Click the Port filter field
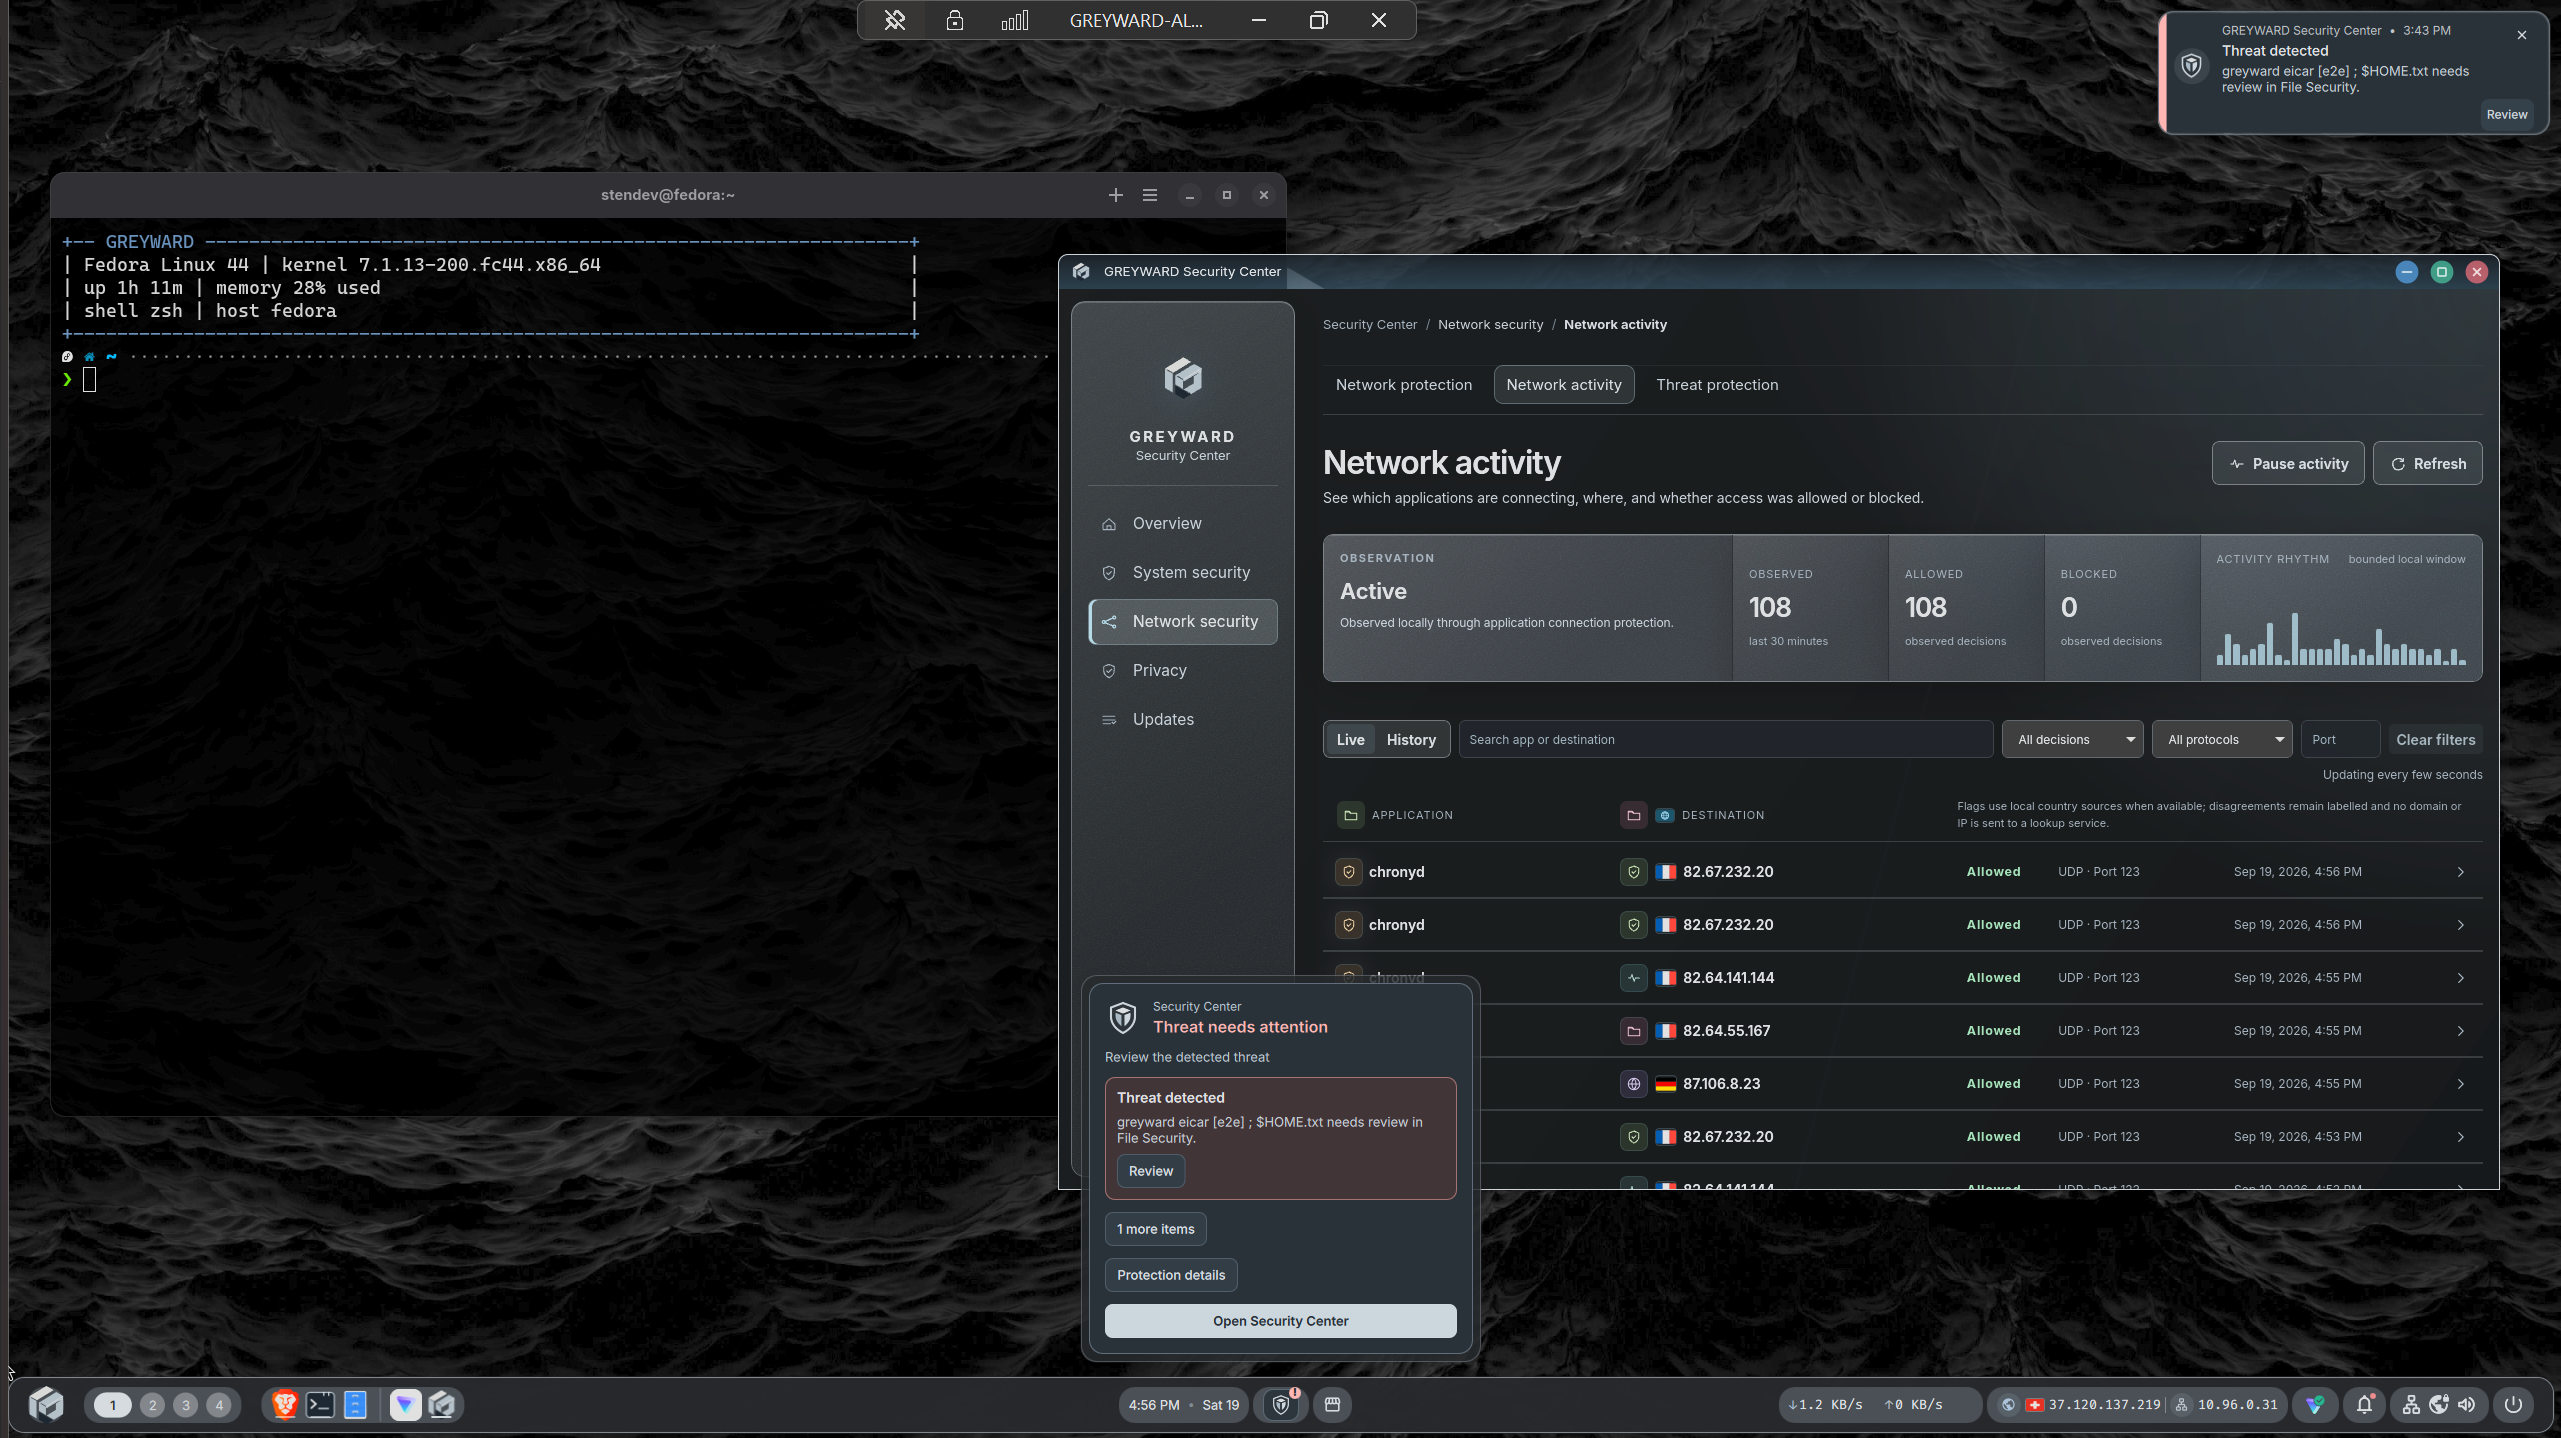2561x1438 pixels. pos(2340,740)
